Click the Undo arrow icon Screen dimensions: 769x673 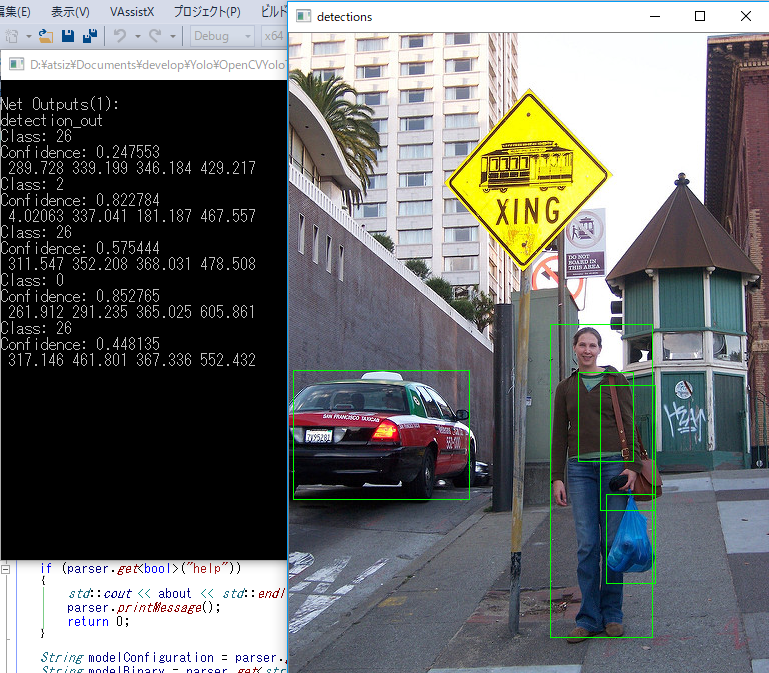(120, 36)
